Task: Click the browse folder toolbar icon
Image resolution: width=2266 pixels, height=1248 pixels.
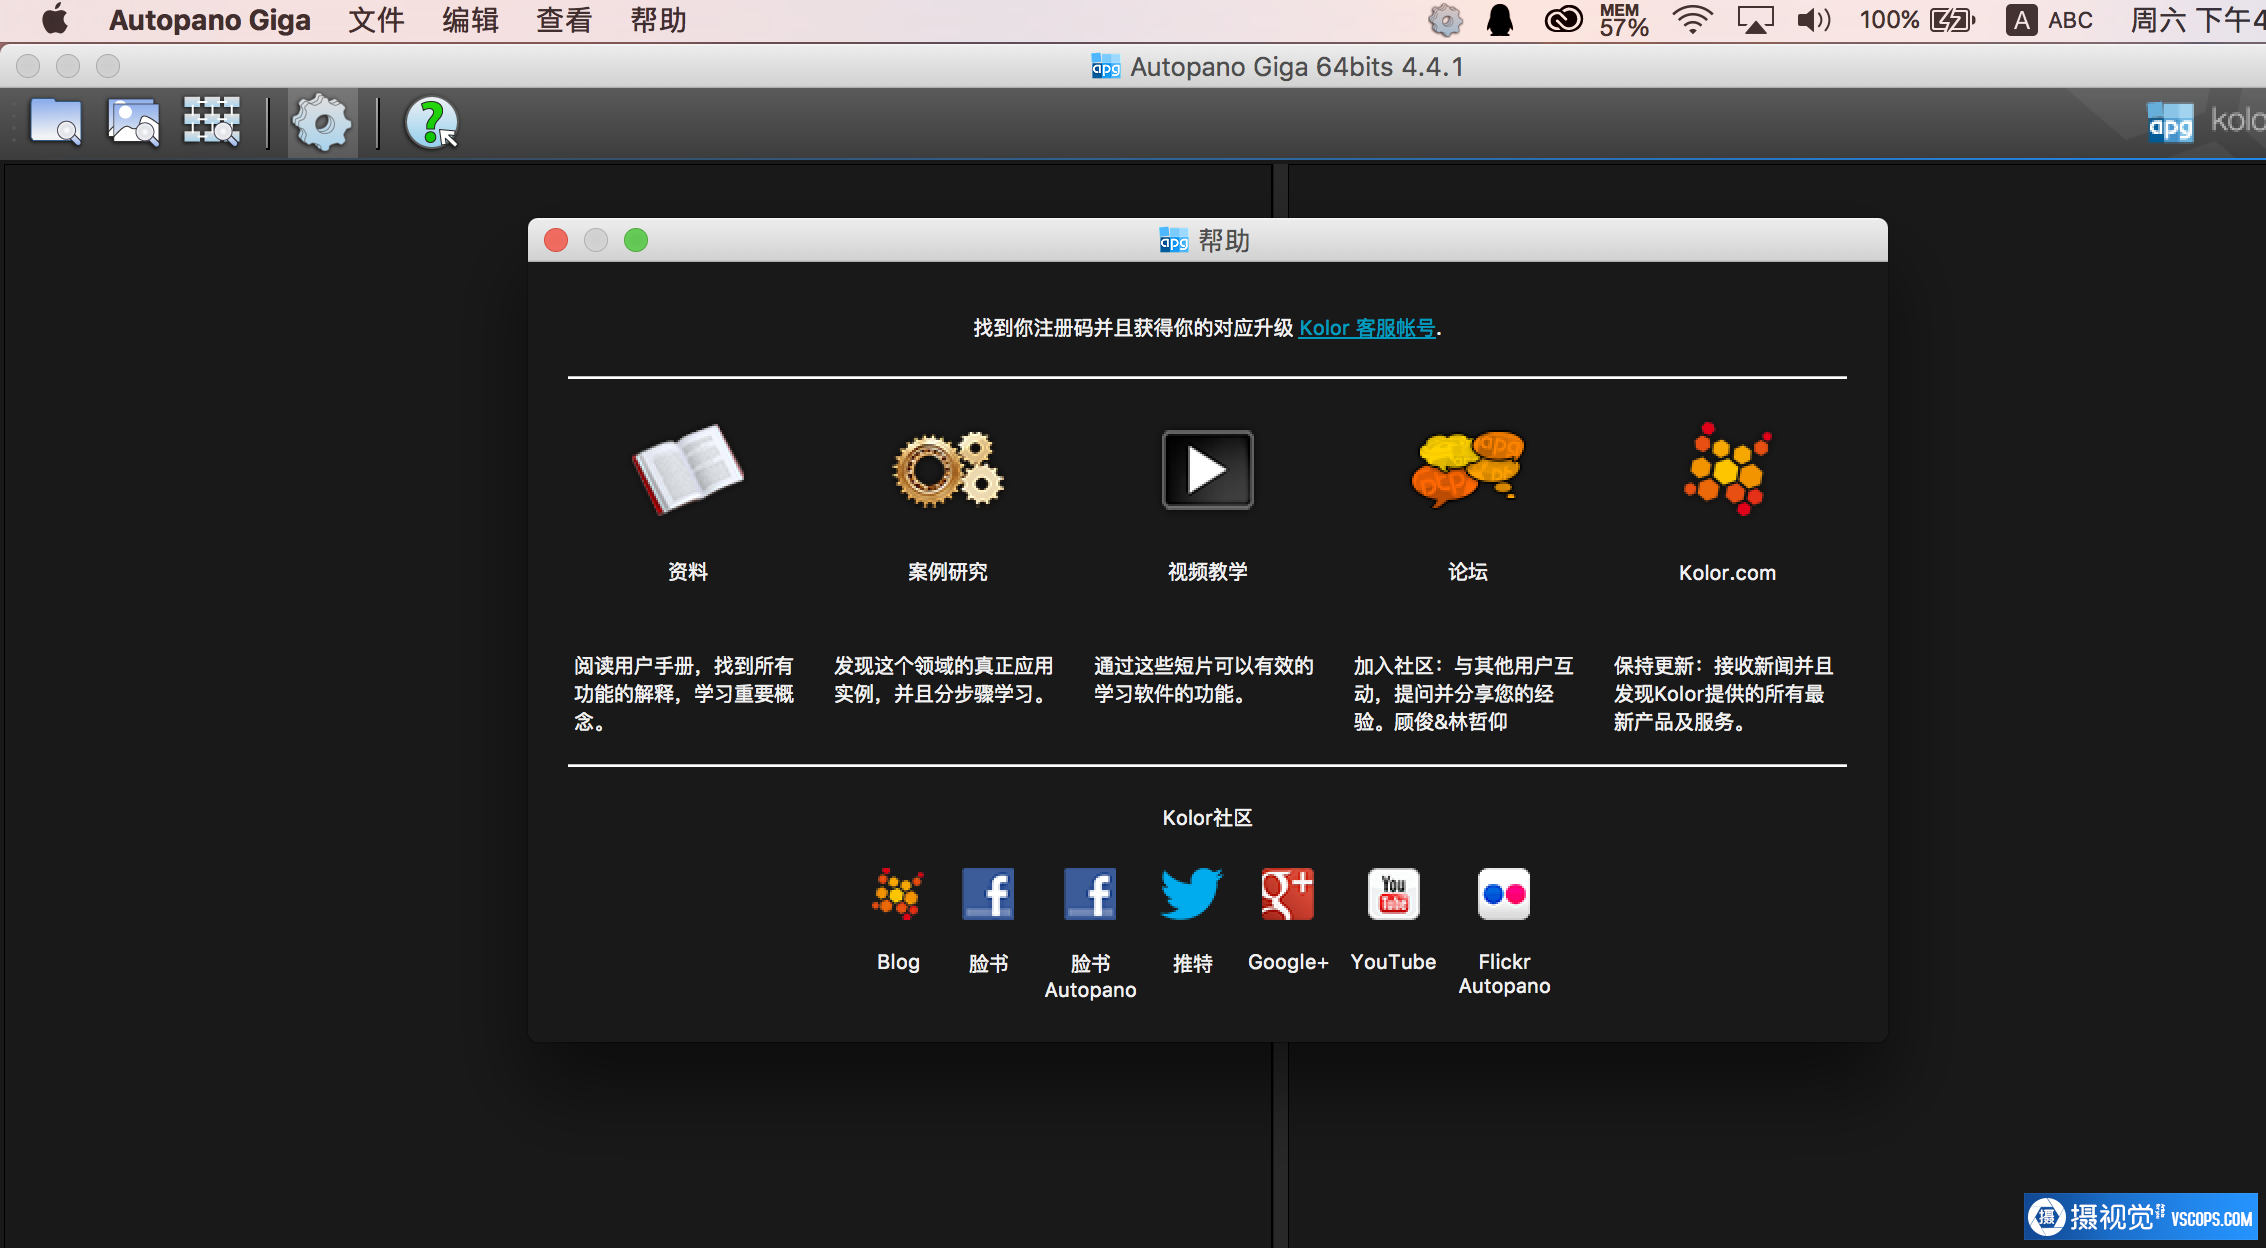Action: click(55, 123)
